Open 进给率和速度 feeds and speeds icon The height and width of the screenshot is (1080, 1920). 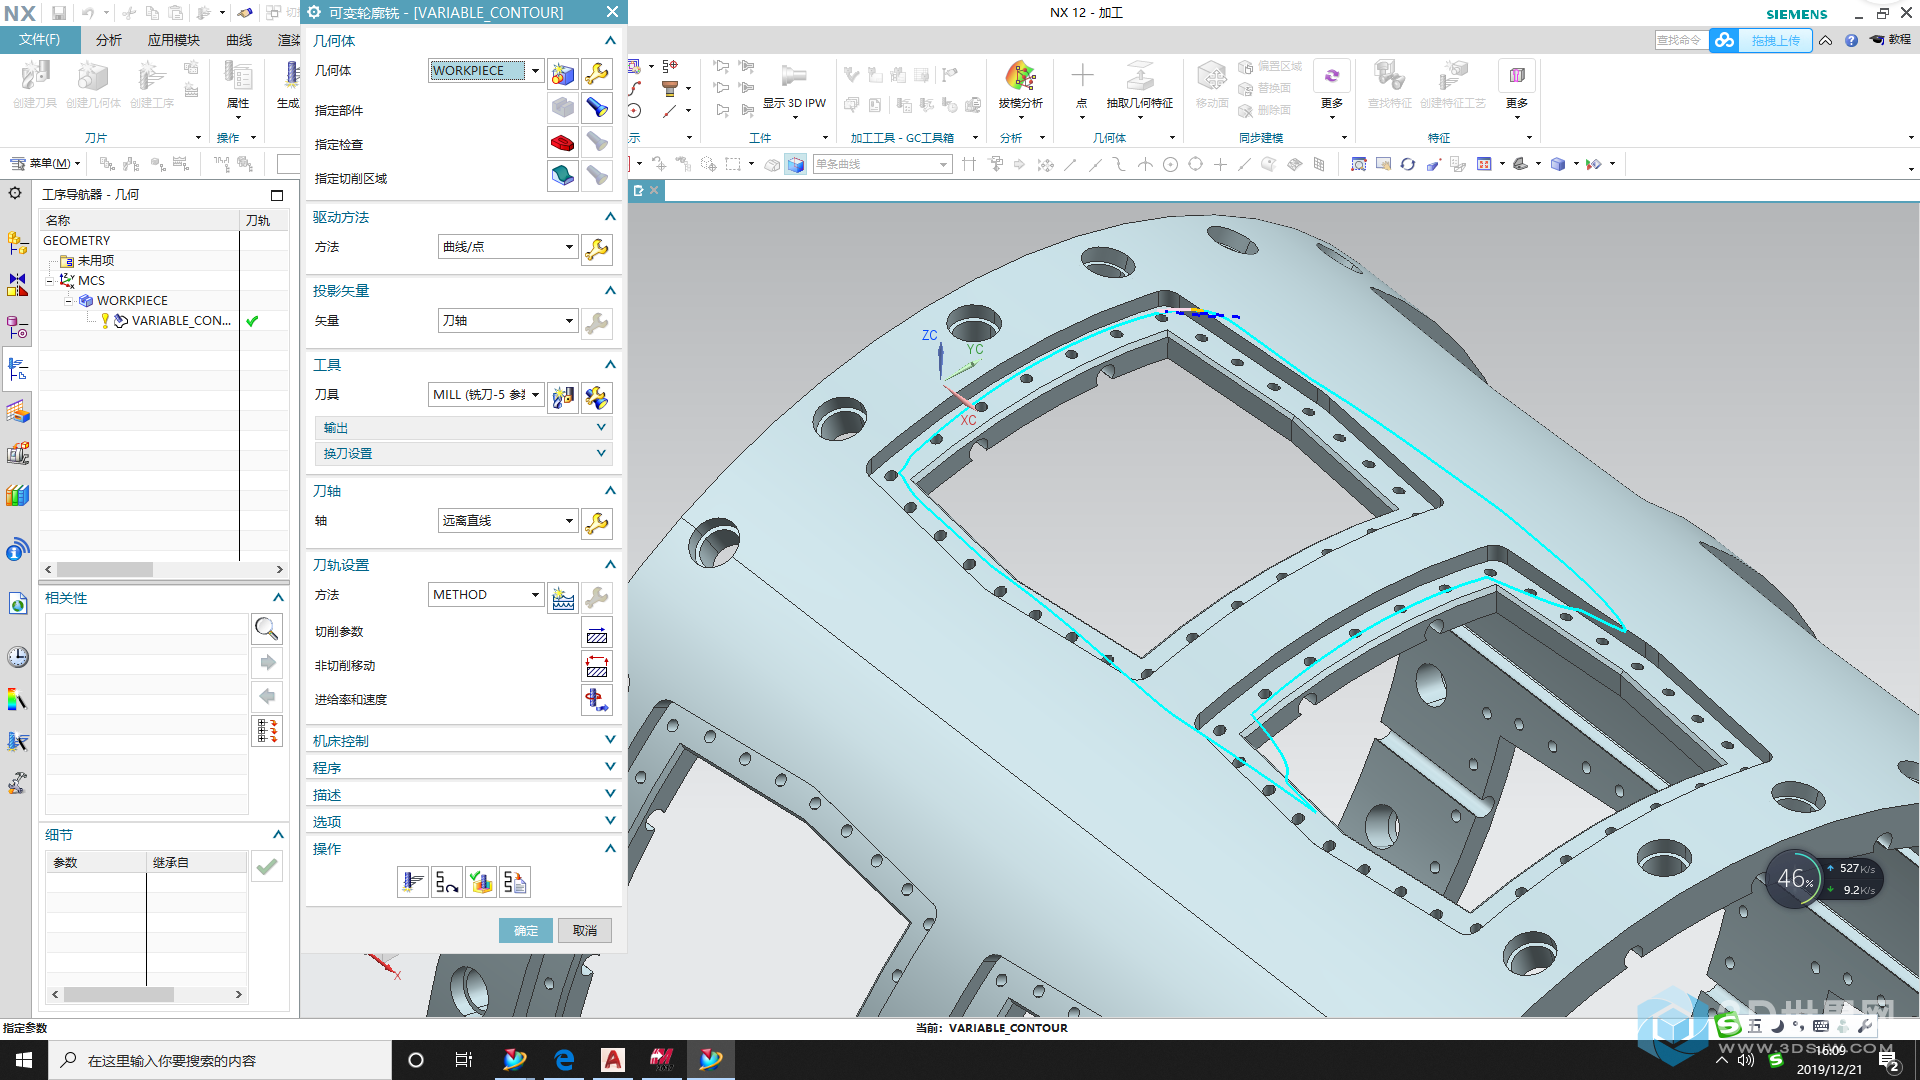click(x=597, y=700)
